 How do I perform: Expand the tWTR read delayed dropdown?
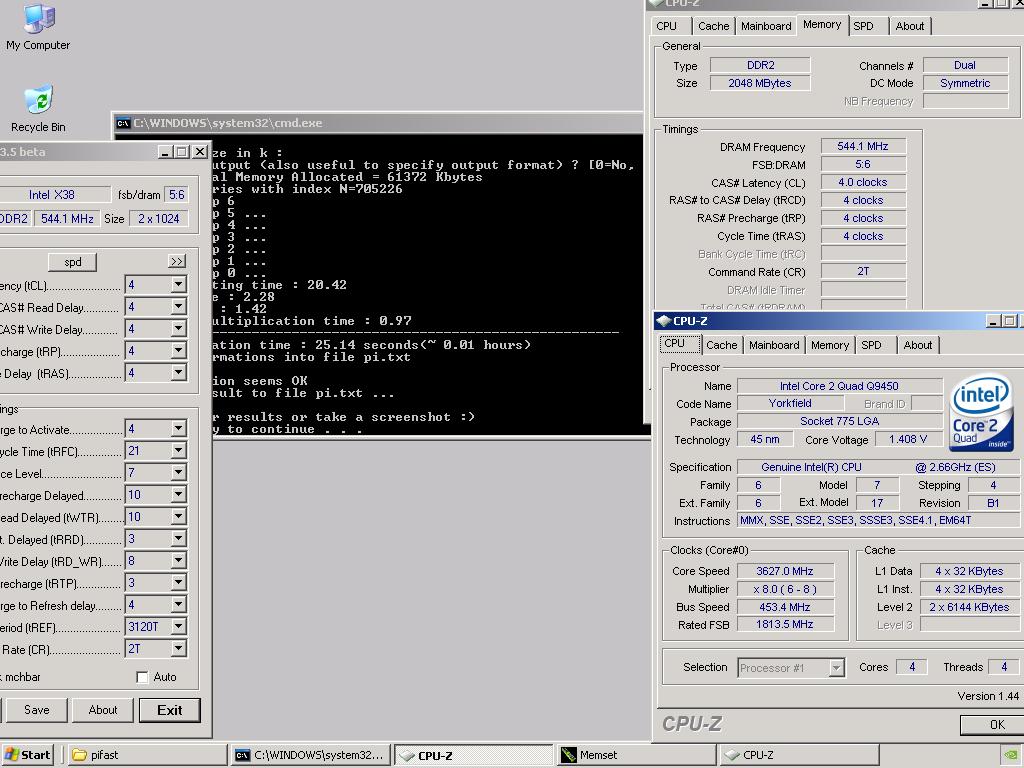coord(178,517)
